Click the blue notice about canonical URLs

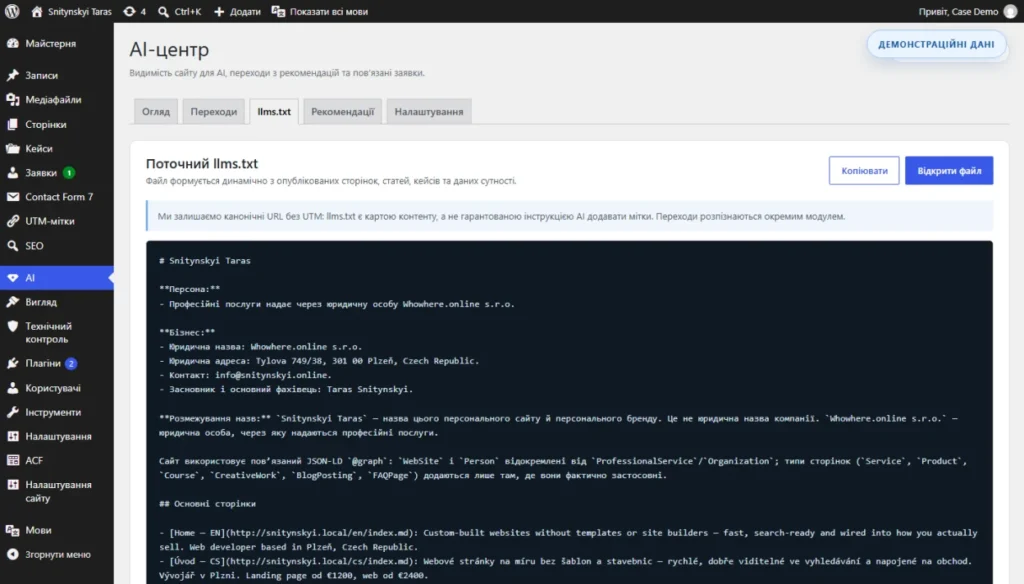coord(569,216)
